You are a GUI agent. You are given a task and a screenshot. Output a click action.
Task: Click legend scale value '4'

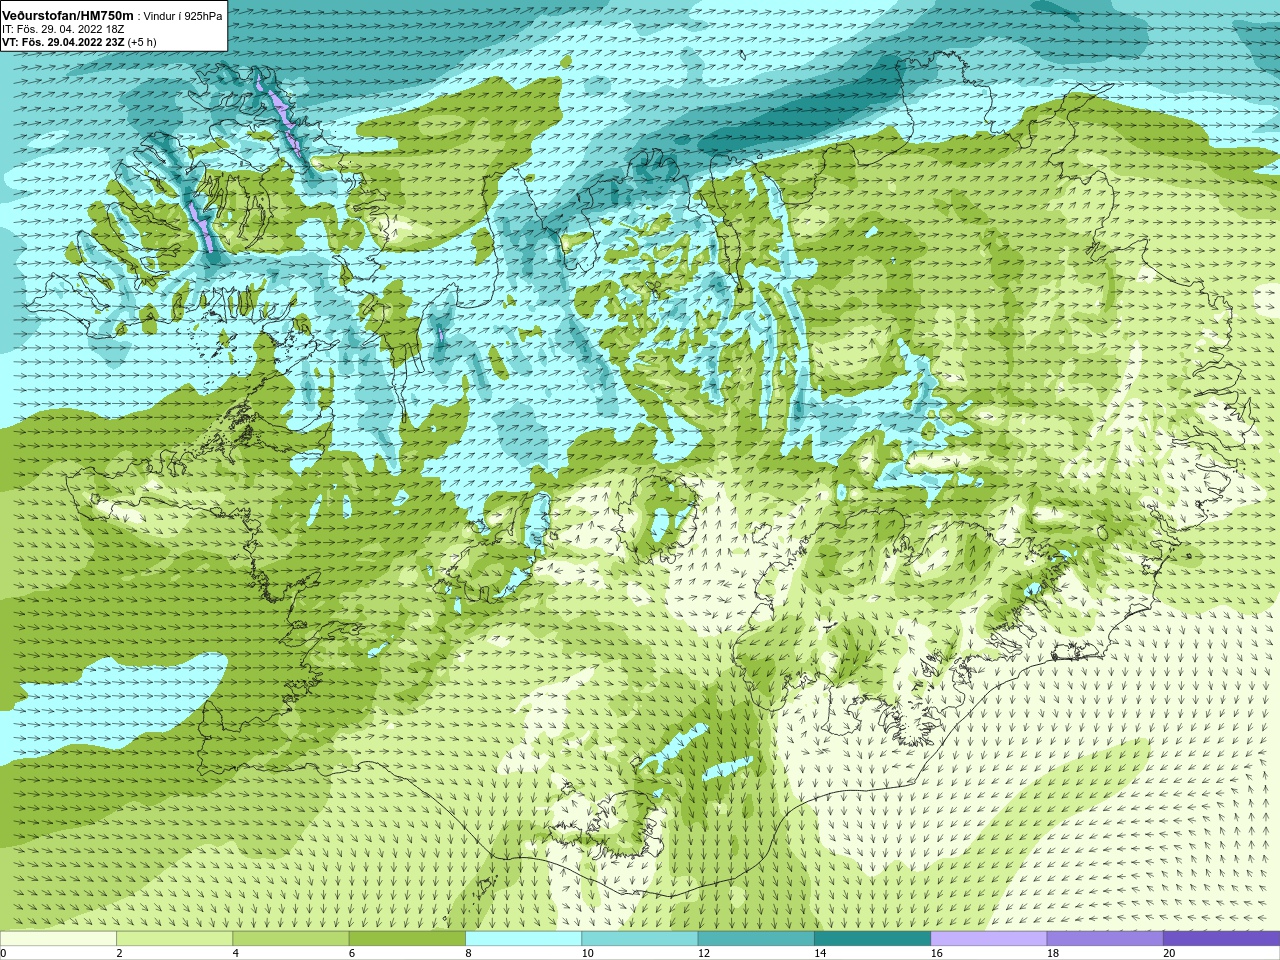[236, 953]
